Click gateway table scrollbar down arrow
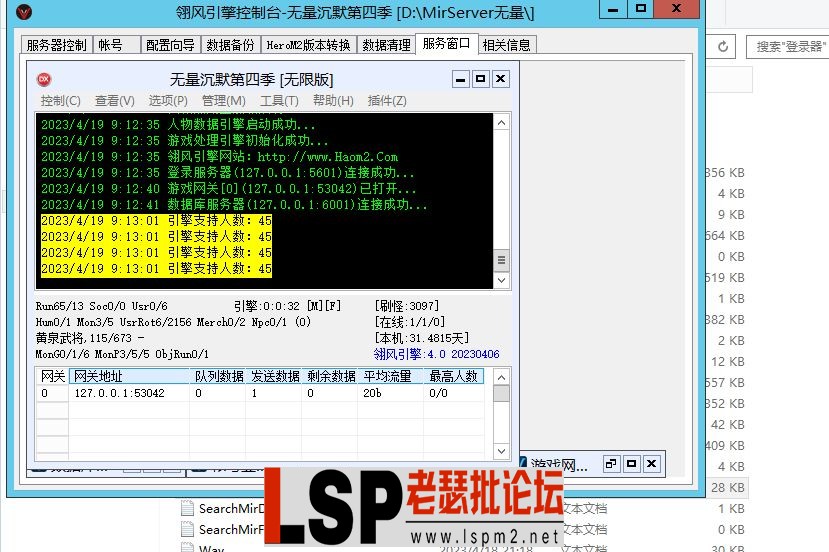829x552 pixels. pos(502,451)
